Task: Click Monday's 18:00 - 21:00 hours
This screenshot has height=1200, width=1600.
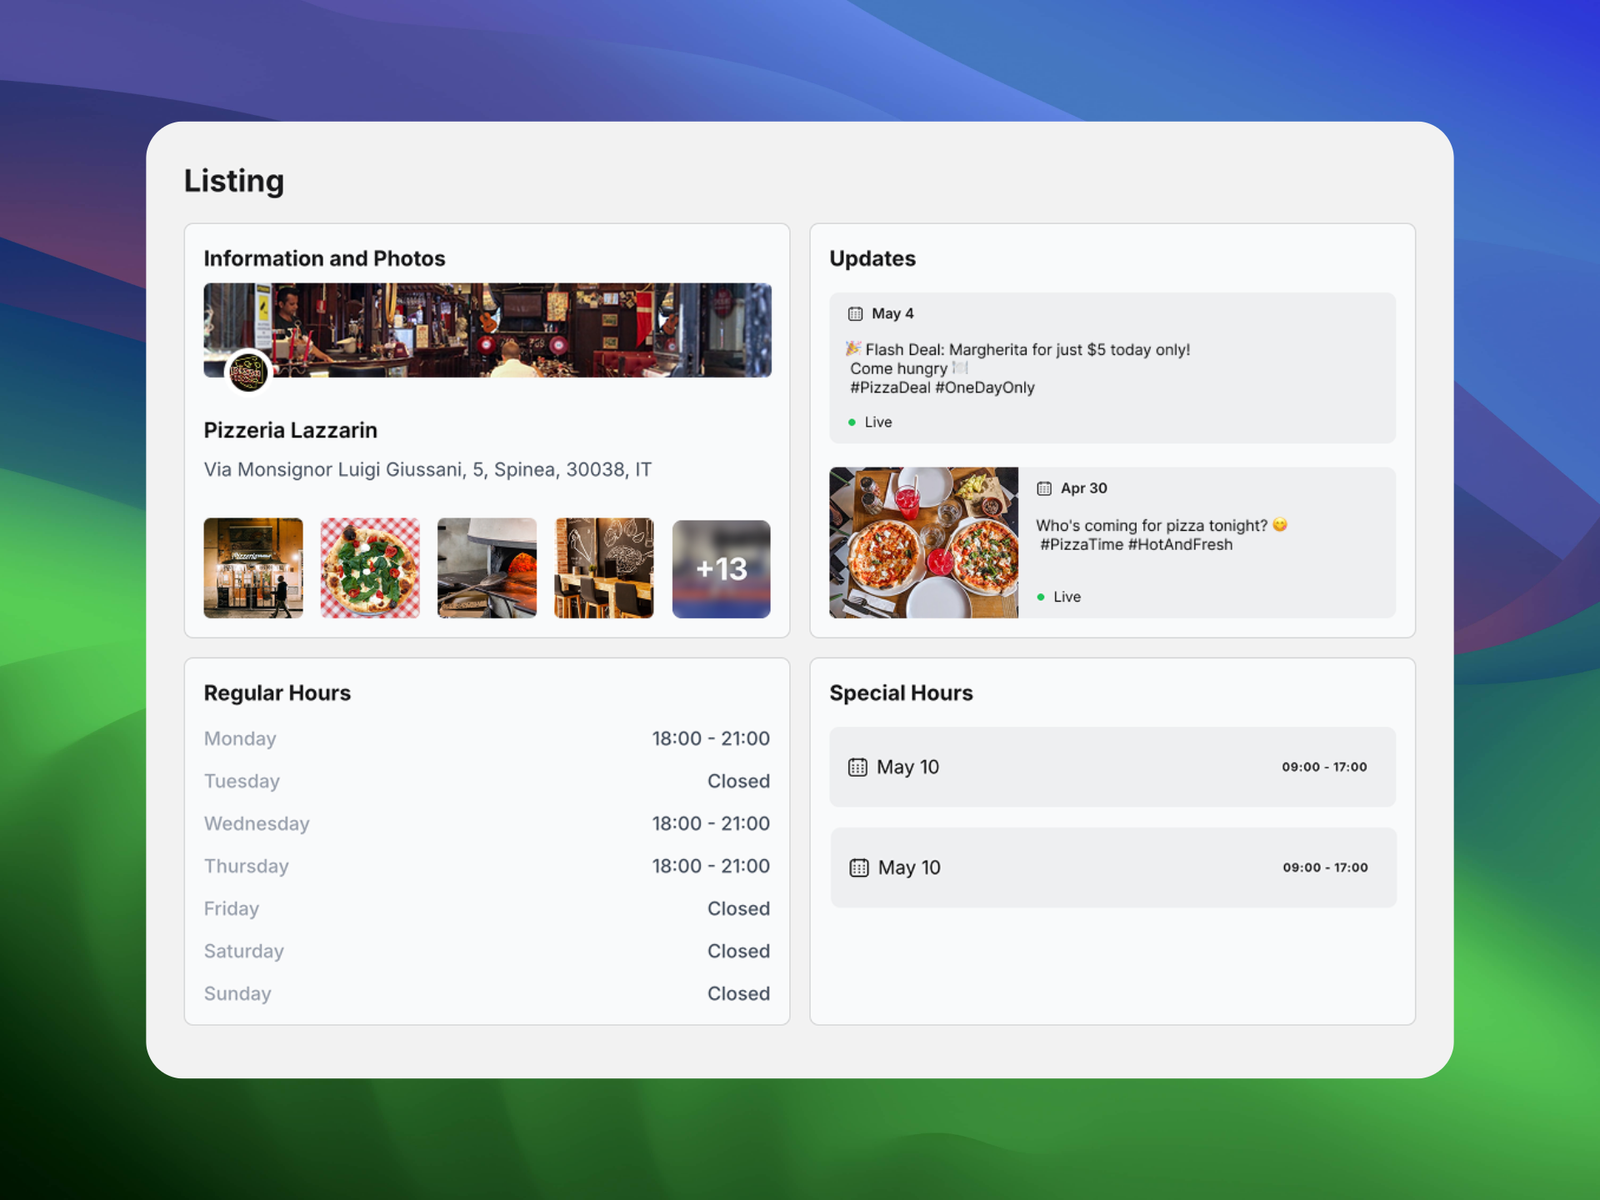Action: pos(711,739)
